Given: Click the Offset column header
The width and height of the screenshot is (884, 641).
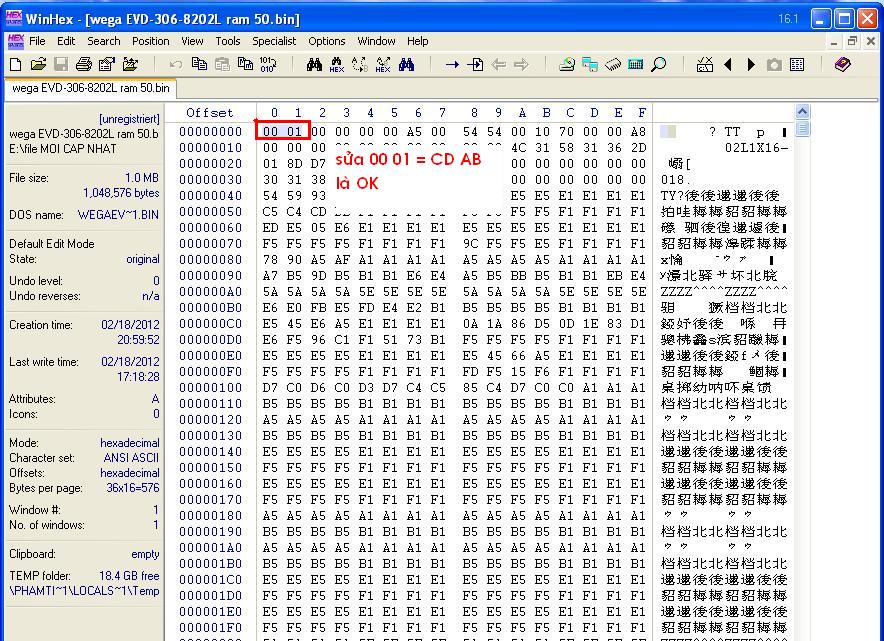Looking at the screenshot, I should click(x=210, y=113).
